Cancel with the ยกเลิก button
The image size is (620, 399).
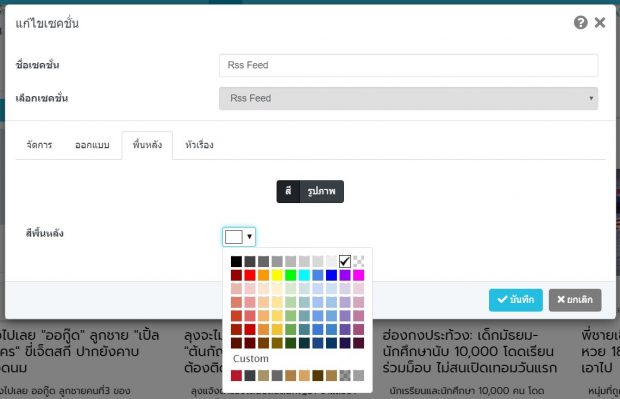point(575,300)
